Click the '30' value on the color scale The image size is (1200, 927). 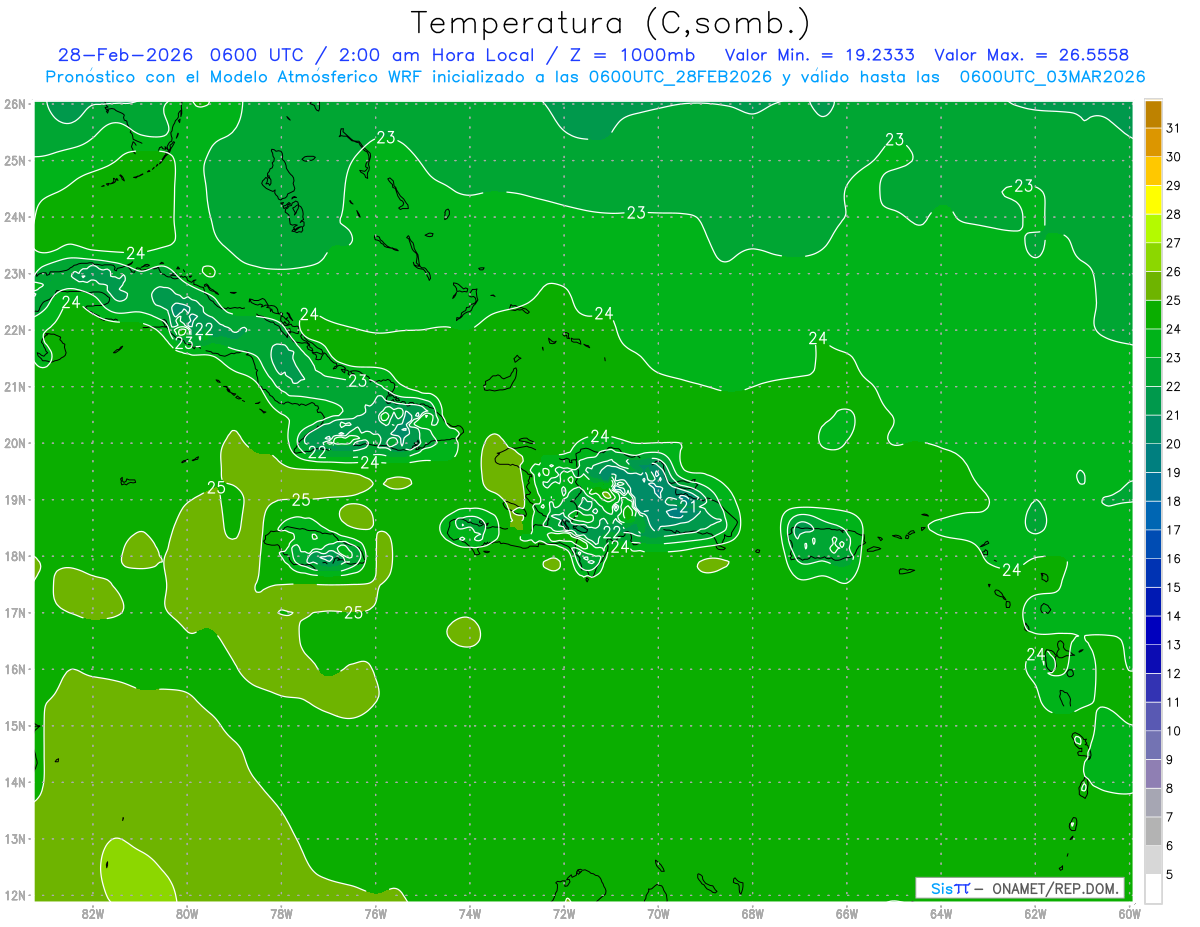click(x=1173, y=157)
